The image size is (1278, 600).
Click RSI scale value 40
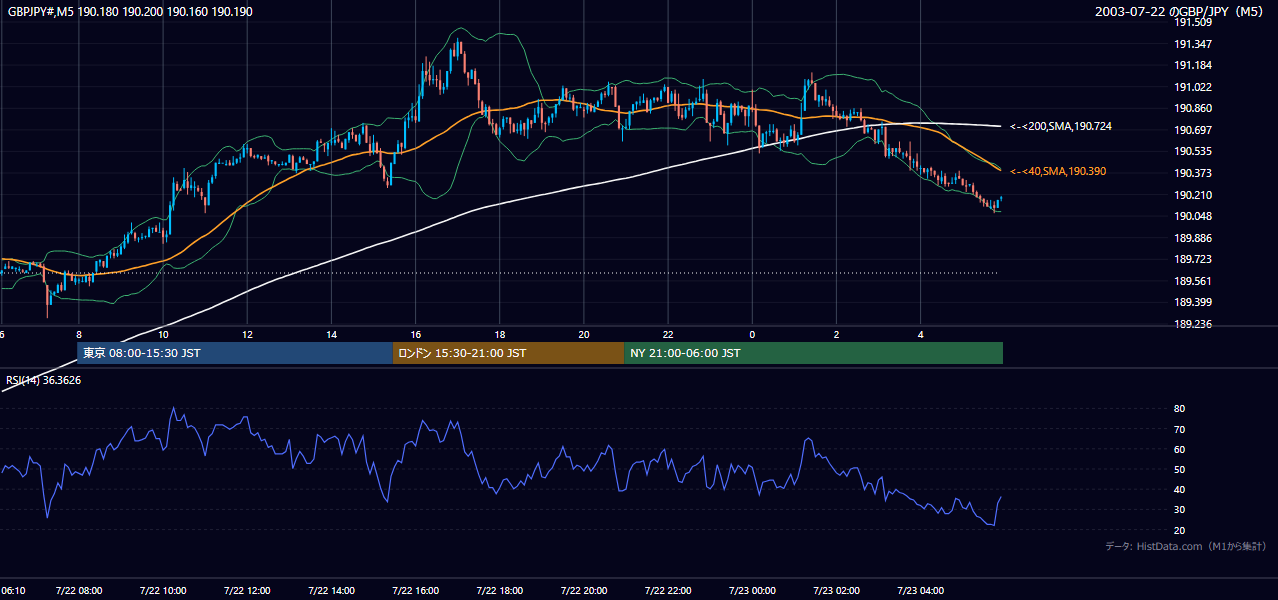click(x=1179, y=489)
